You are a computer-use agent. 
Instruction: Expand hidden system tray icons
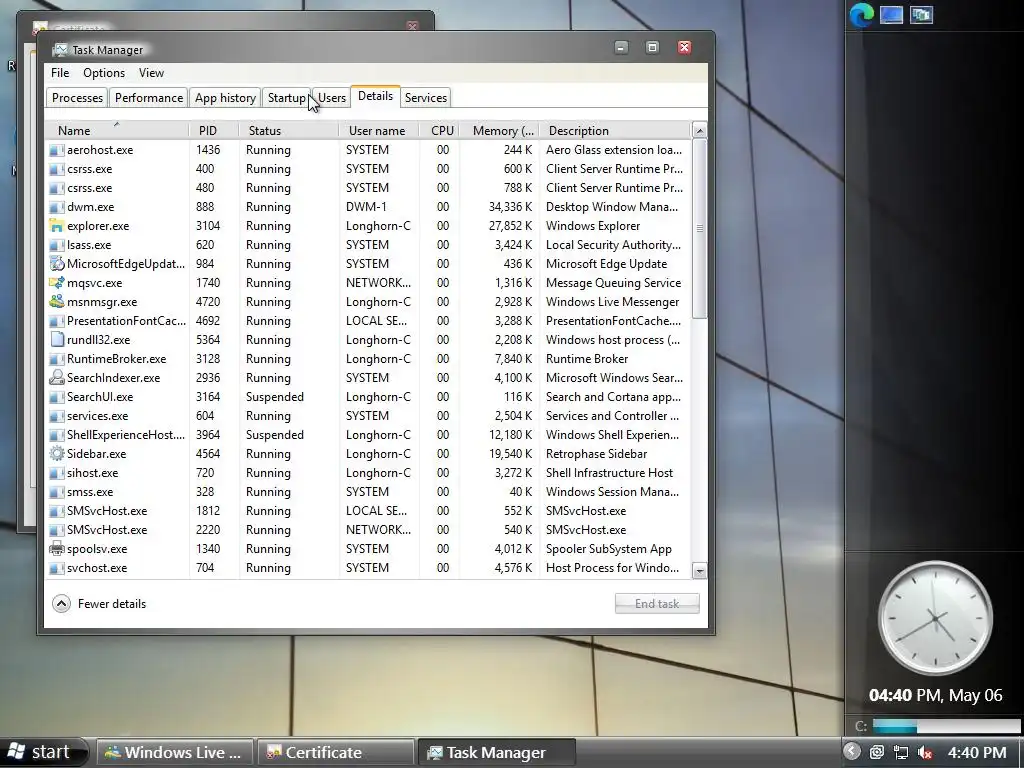[x=851, y=752]
